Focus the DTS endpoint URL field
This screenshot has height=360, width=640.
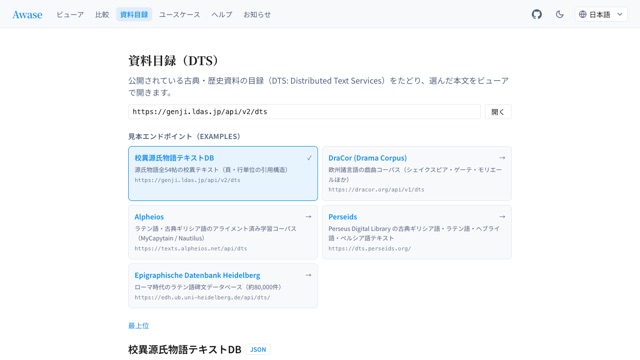304,111
